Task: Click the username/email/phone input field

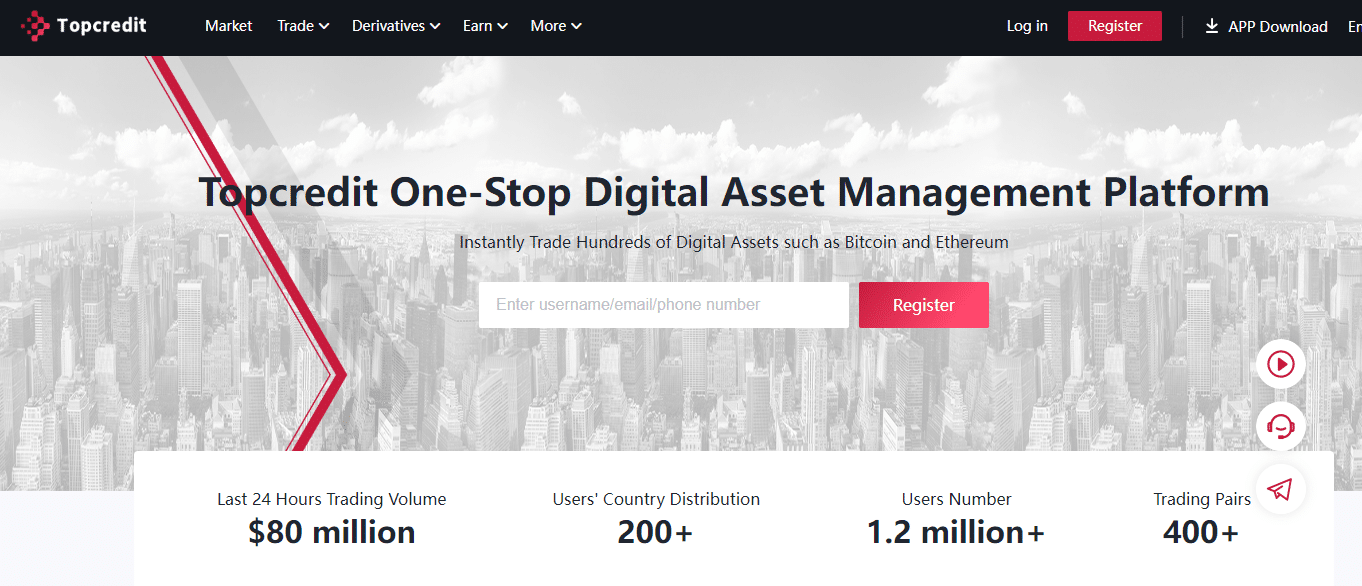Action: [x=663, y=304]
